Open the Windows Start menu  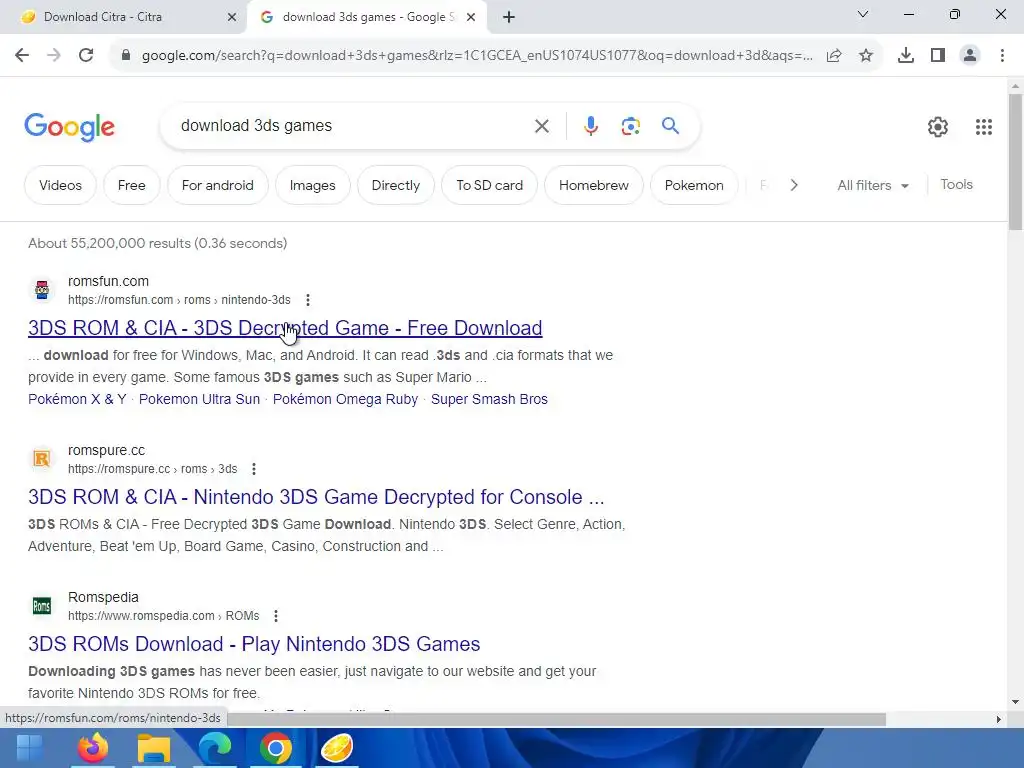point(30,748)
